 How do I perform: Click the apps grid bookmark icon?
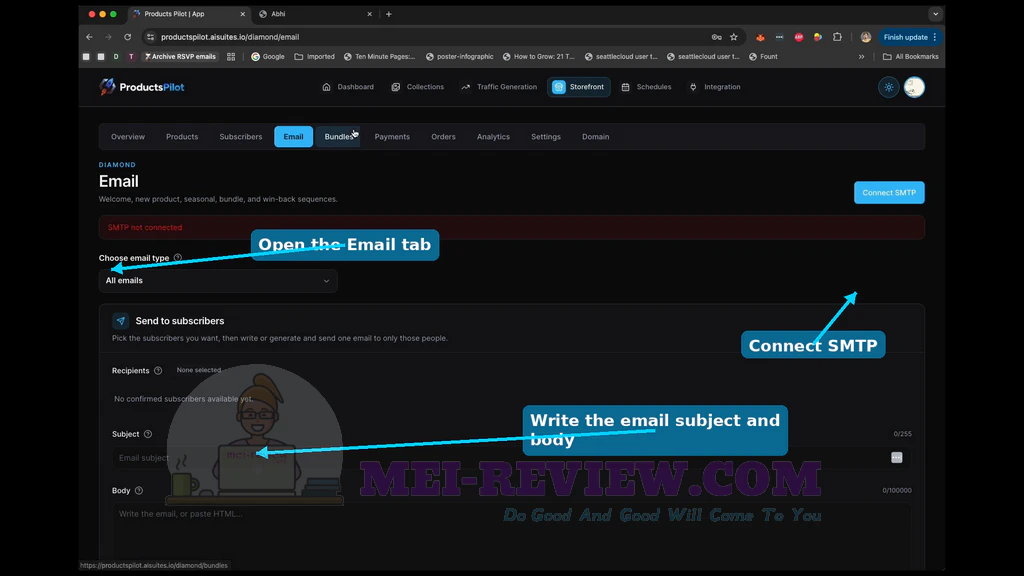coord(231,57)
